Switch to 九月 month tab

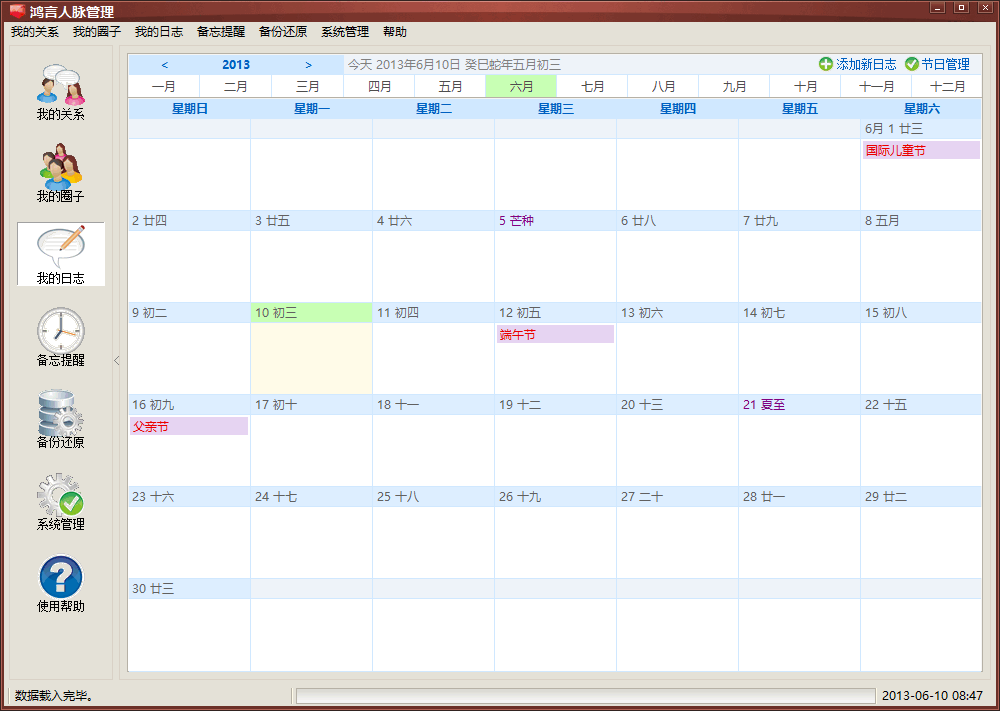(x=734, y=86)
